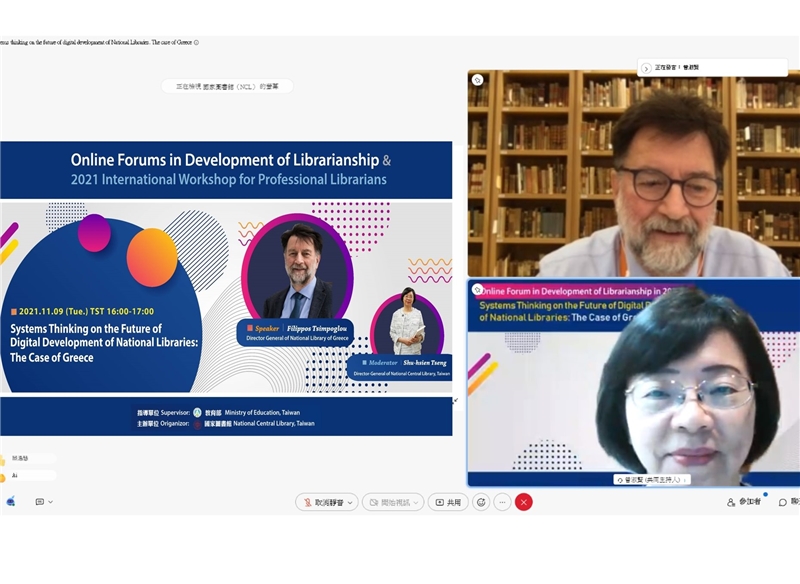
Task: Click the 曾淑賢 (共同主持人) name label
Action: point(652,480)
